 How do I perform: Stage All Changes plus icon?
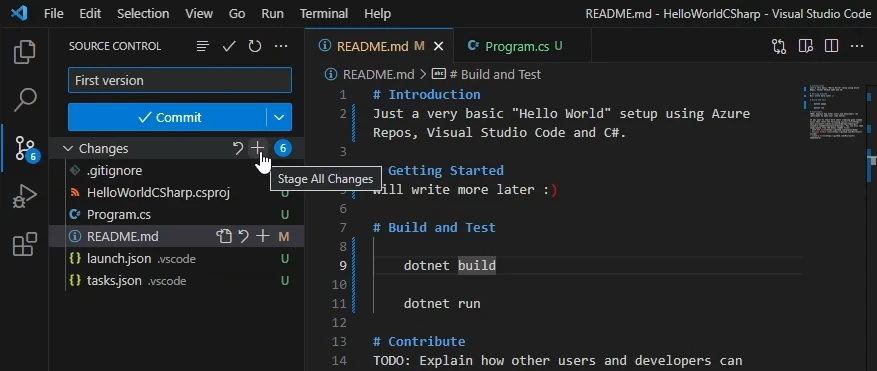(x=257, y=148)
